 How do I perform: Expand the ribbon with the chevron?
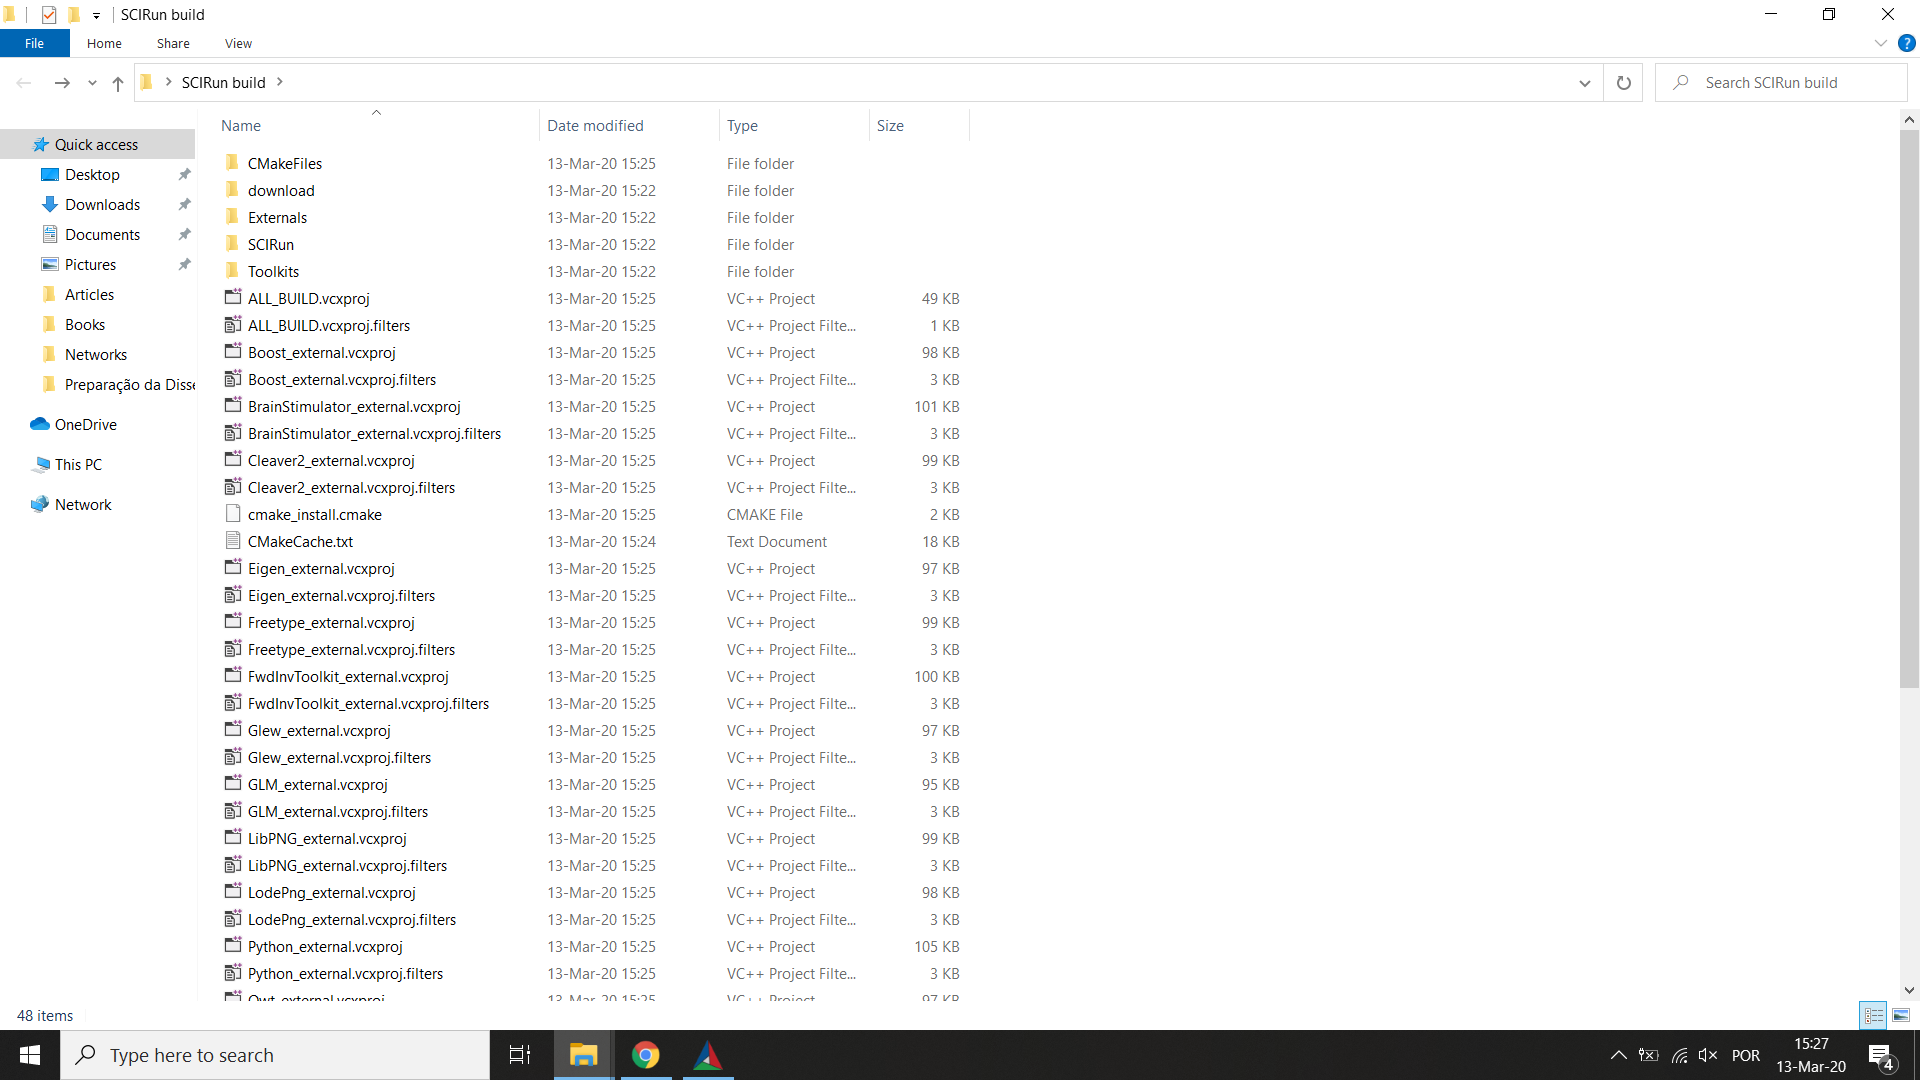pyautogui.click(x=1880, y=43)
